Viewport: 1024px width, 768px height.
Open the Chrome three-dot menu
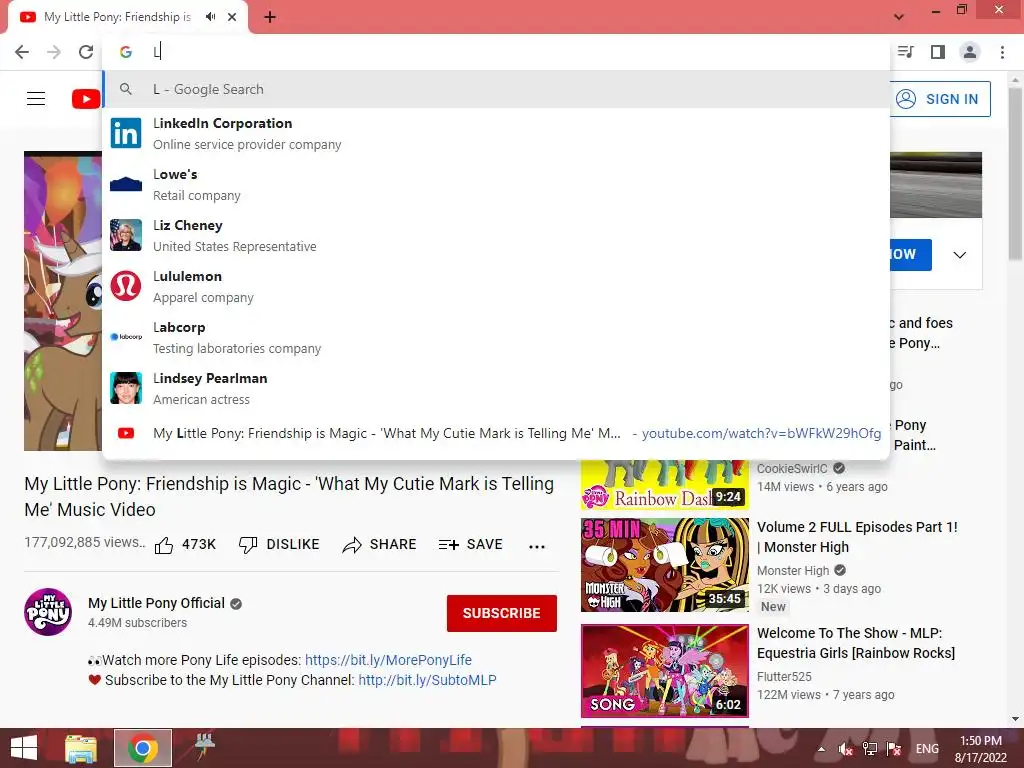click(x=1002, y=52)
